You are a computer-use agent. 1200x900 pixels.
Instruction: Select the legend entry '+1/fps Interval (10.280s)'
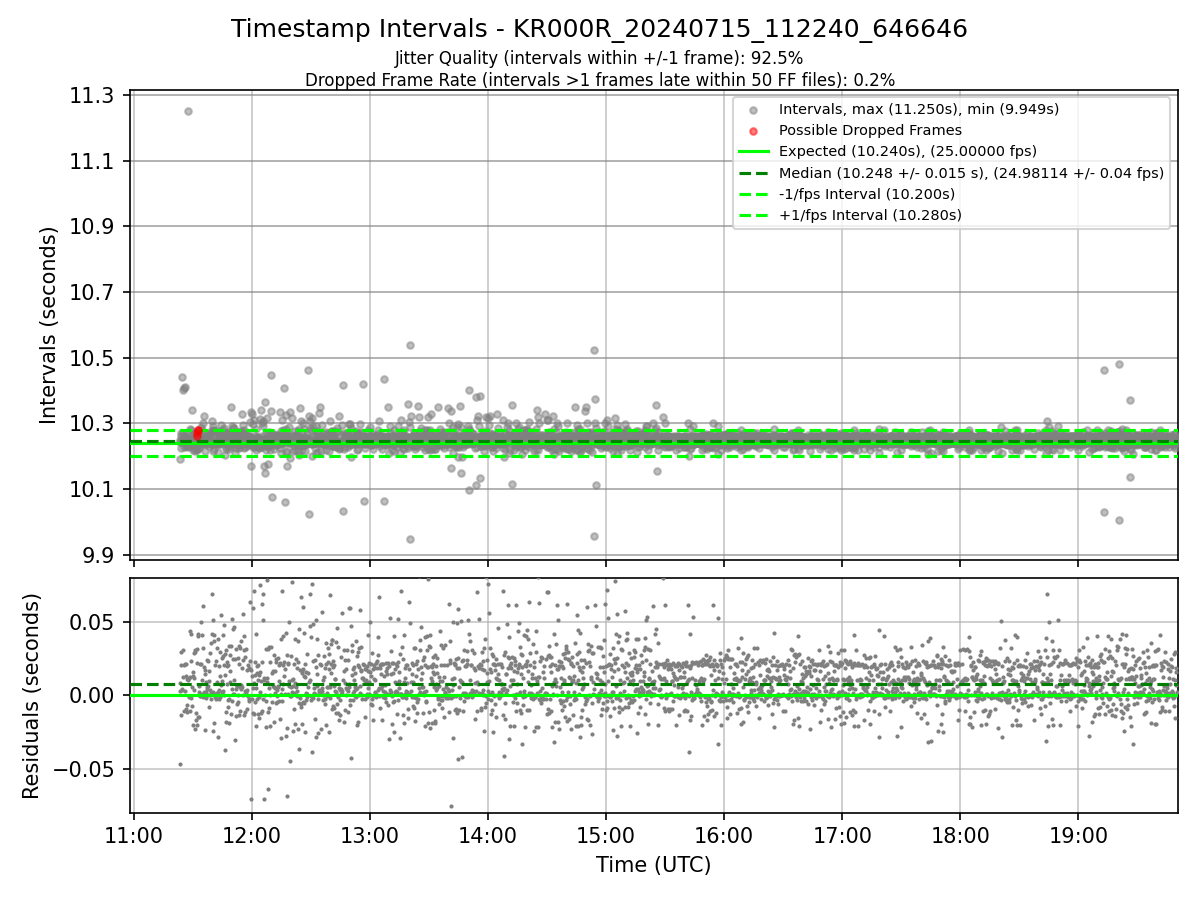(x=870, y=215)
